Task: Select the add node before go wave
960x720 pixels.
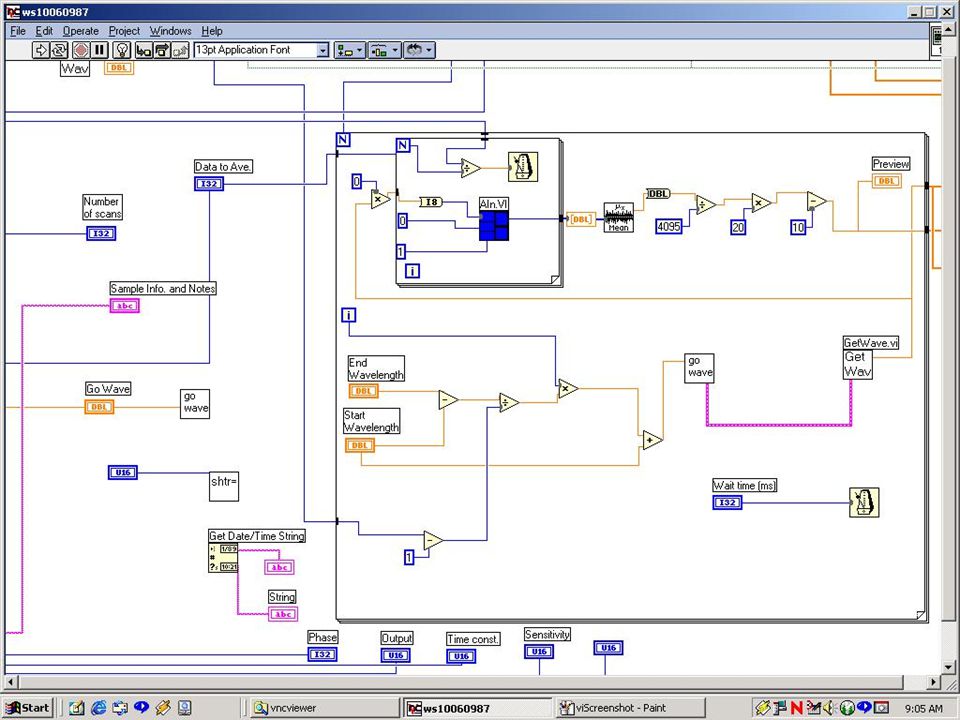Action: coord(651,440)
